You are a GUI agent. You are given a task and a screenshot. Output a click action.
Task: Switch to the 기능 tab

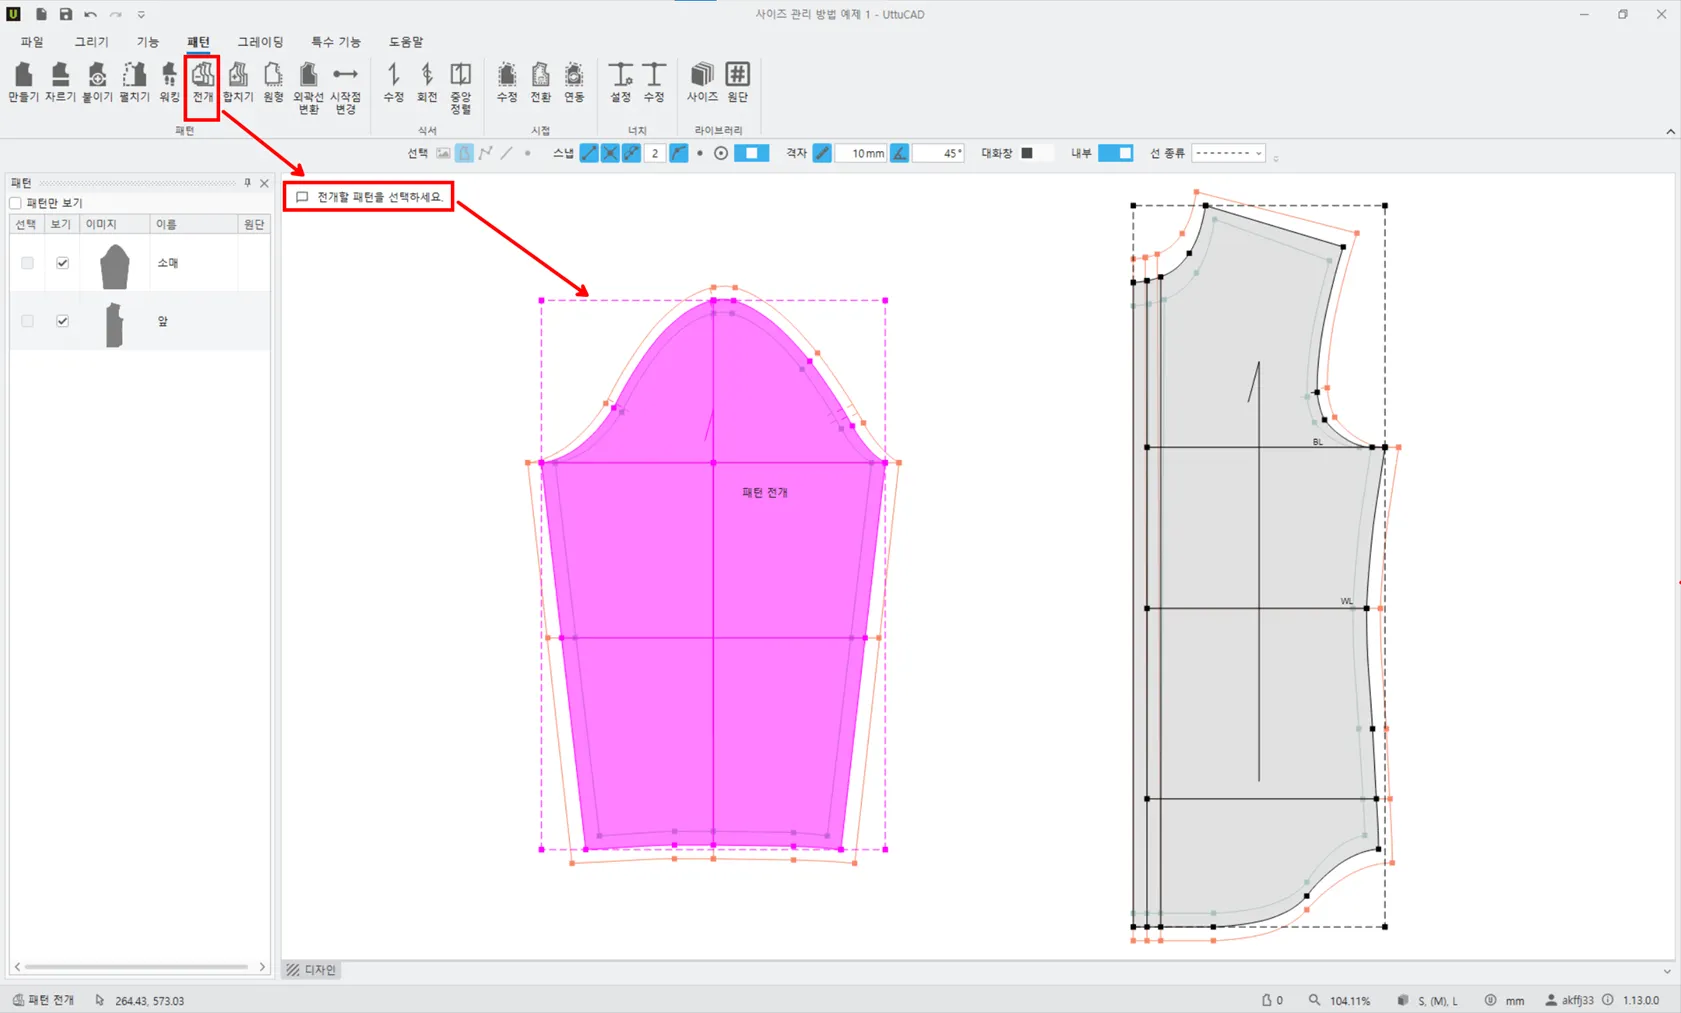[148, 42]
